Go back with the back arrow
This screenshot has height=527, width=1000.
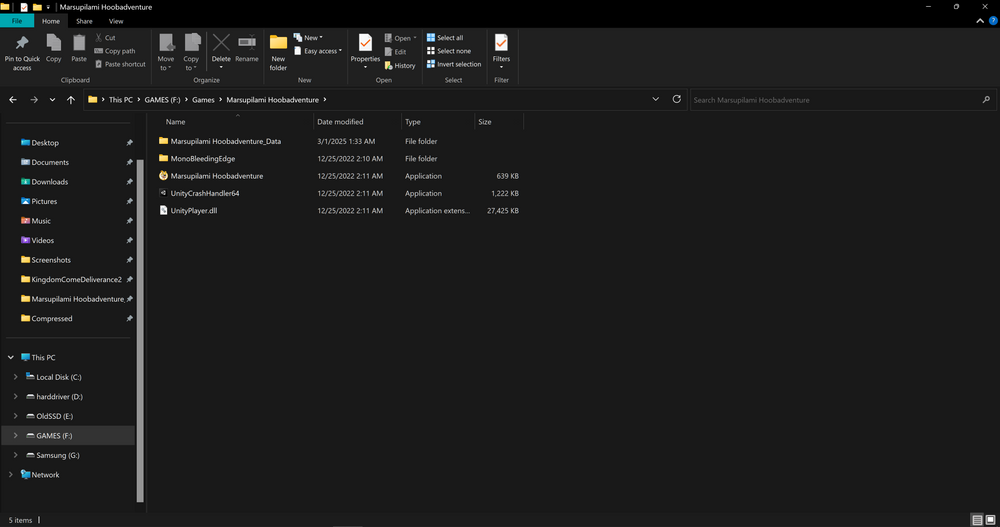(x=13, y=100)
